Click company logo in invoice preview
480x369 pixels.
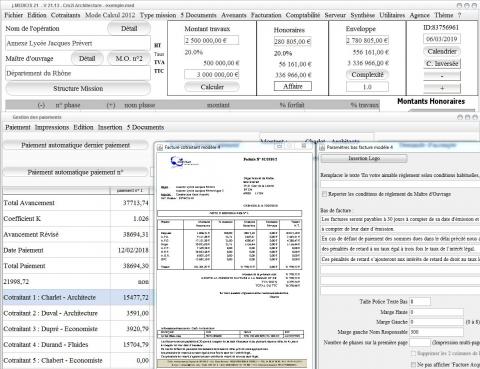coord(183,162)
